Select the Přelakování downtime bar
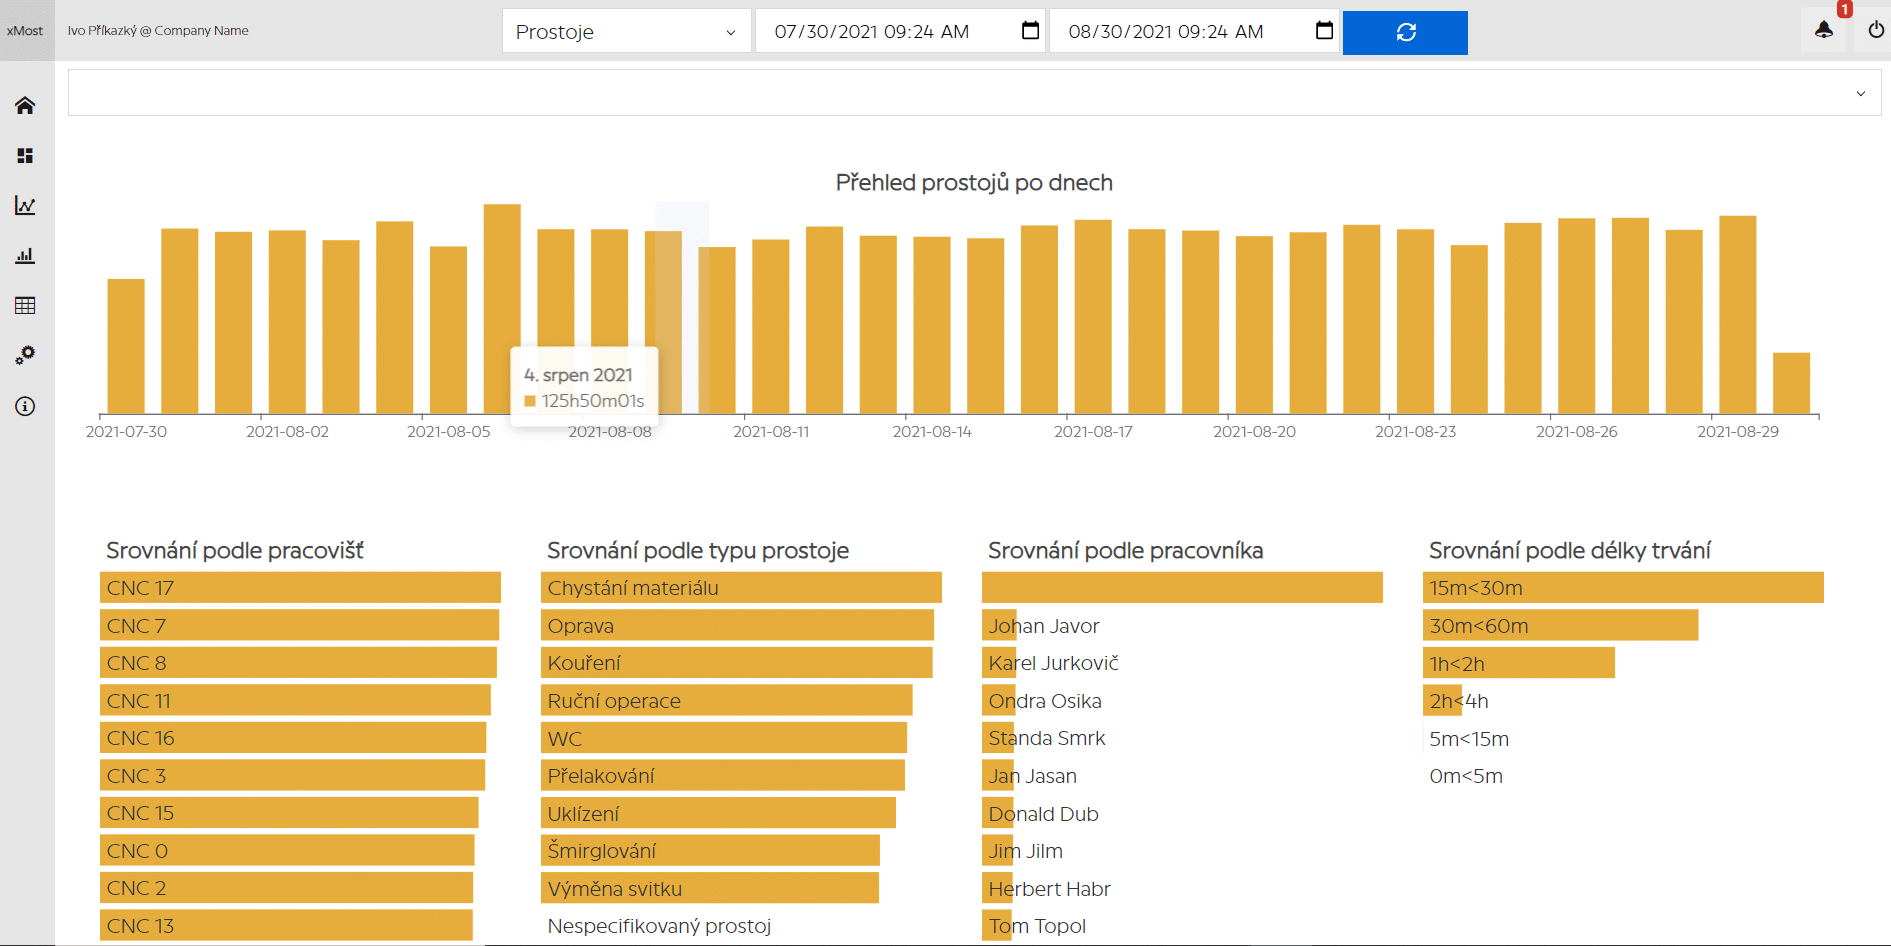1891x946 pixels. [x=722, y=775]
